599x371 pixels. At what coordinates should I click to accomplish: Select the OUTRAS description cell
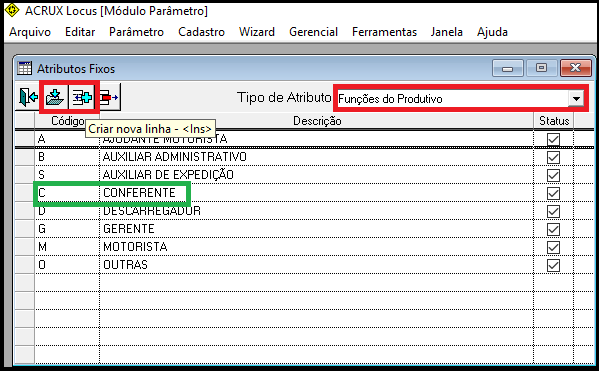pyautogui.click(x=316, y=264)
